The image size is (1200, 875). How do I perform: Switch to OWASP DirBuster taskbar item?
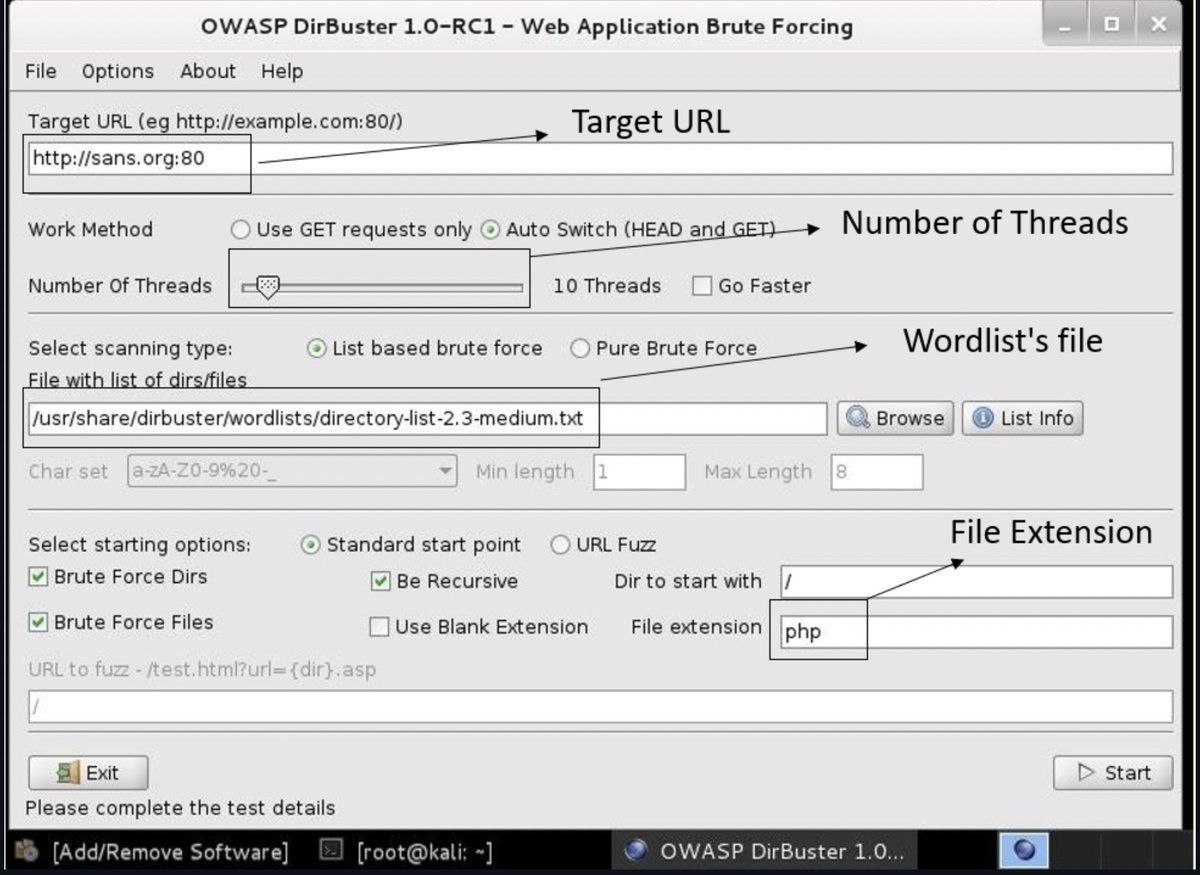point(764,852)
